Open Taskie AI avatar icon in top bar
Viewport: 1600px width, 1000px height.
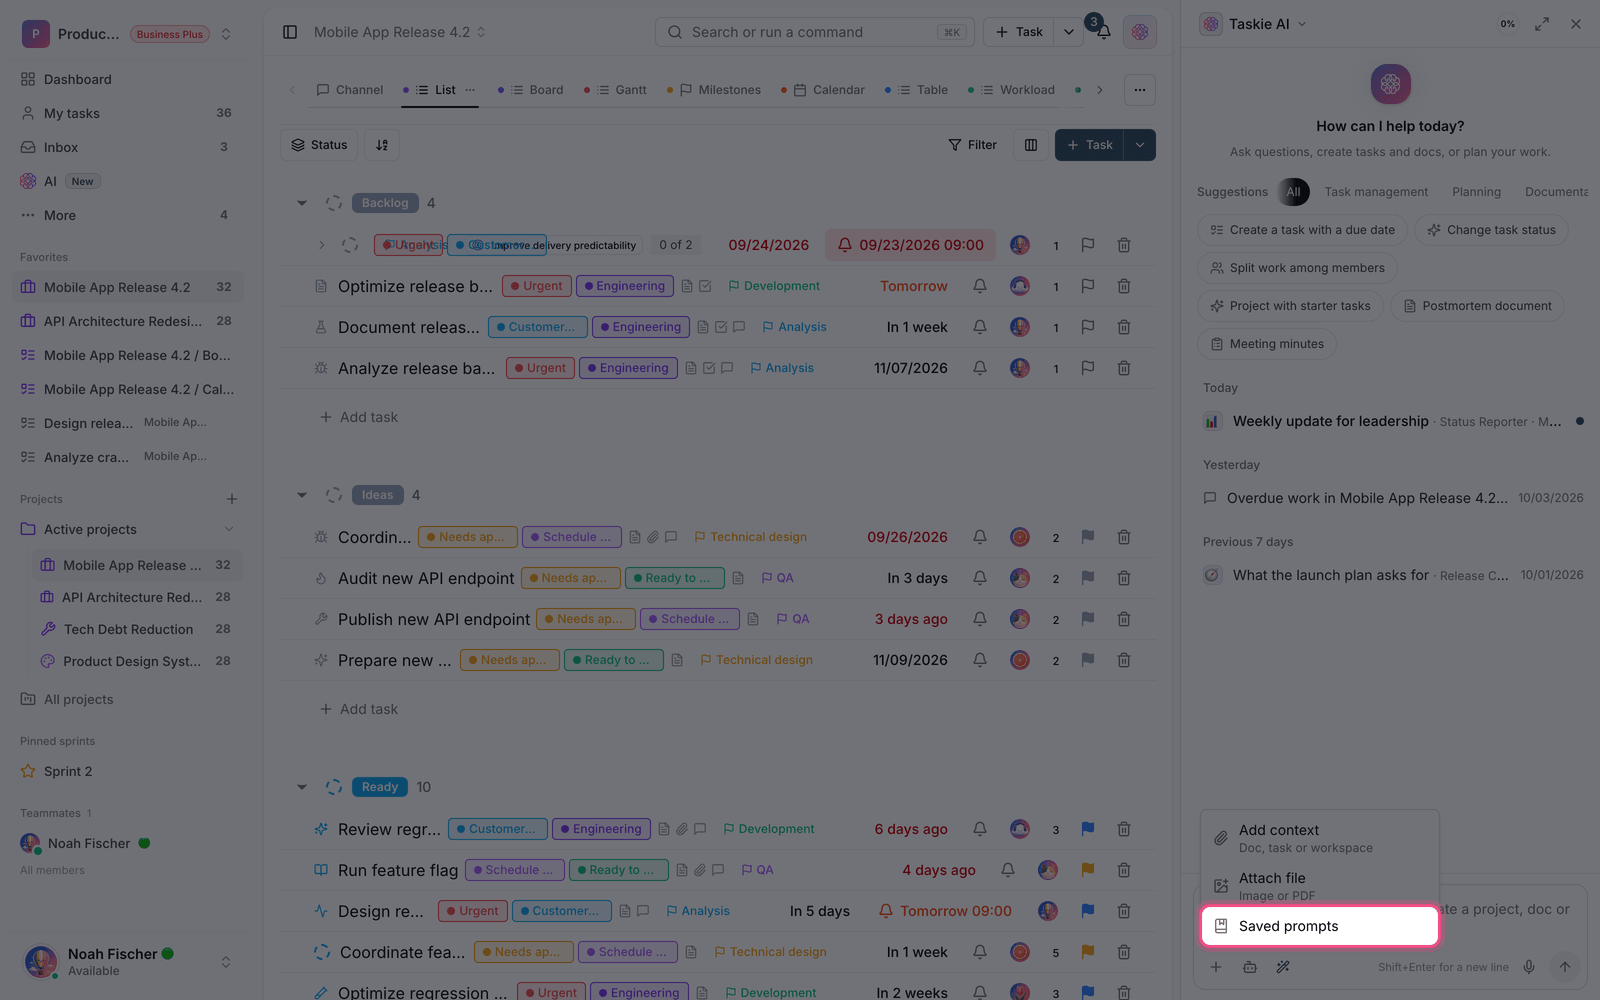[1140, 32]
